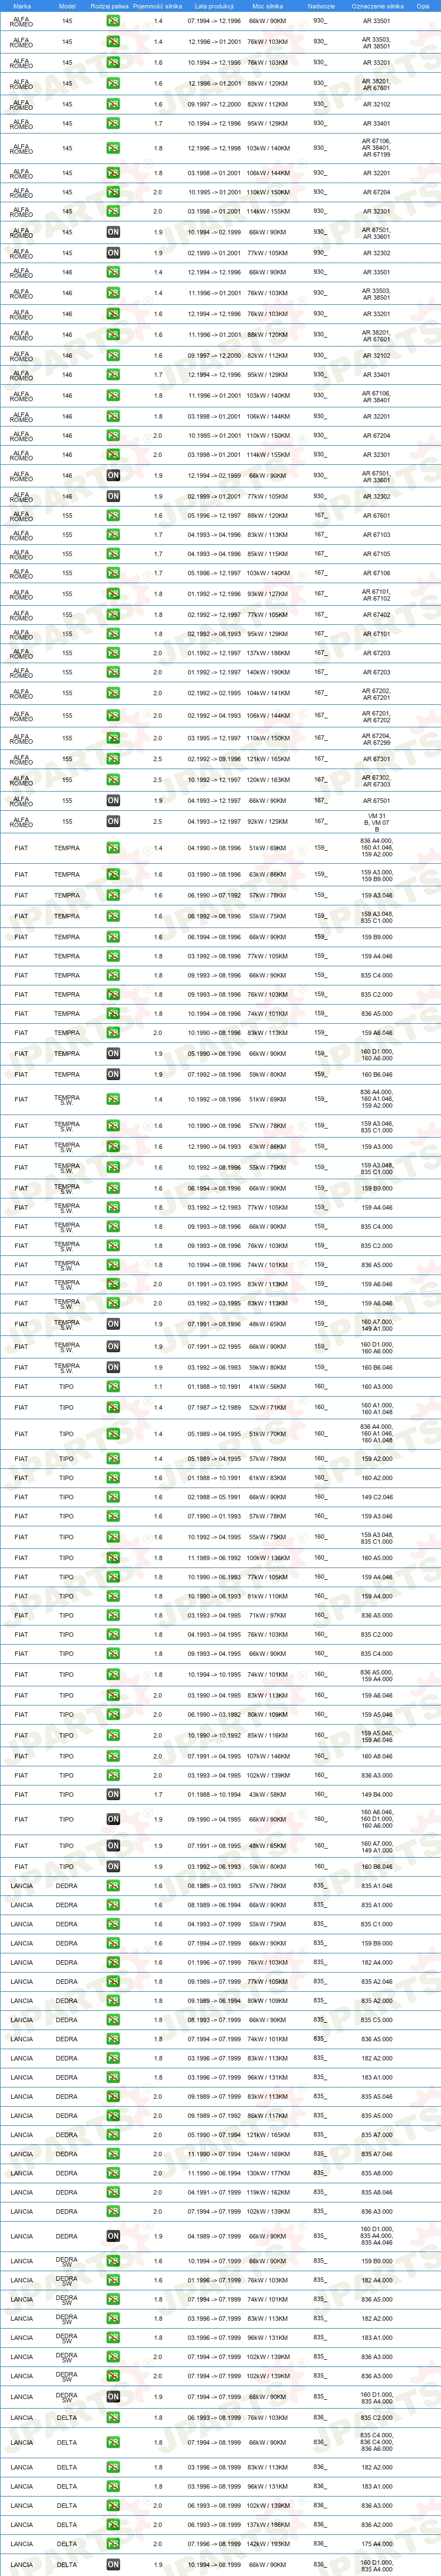The image size is (441, 2576).
Task: Click engine cell 'AR 67106, AR 38401, AR 67199'
Action: tap(376, 148)
